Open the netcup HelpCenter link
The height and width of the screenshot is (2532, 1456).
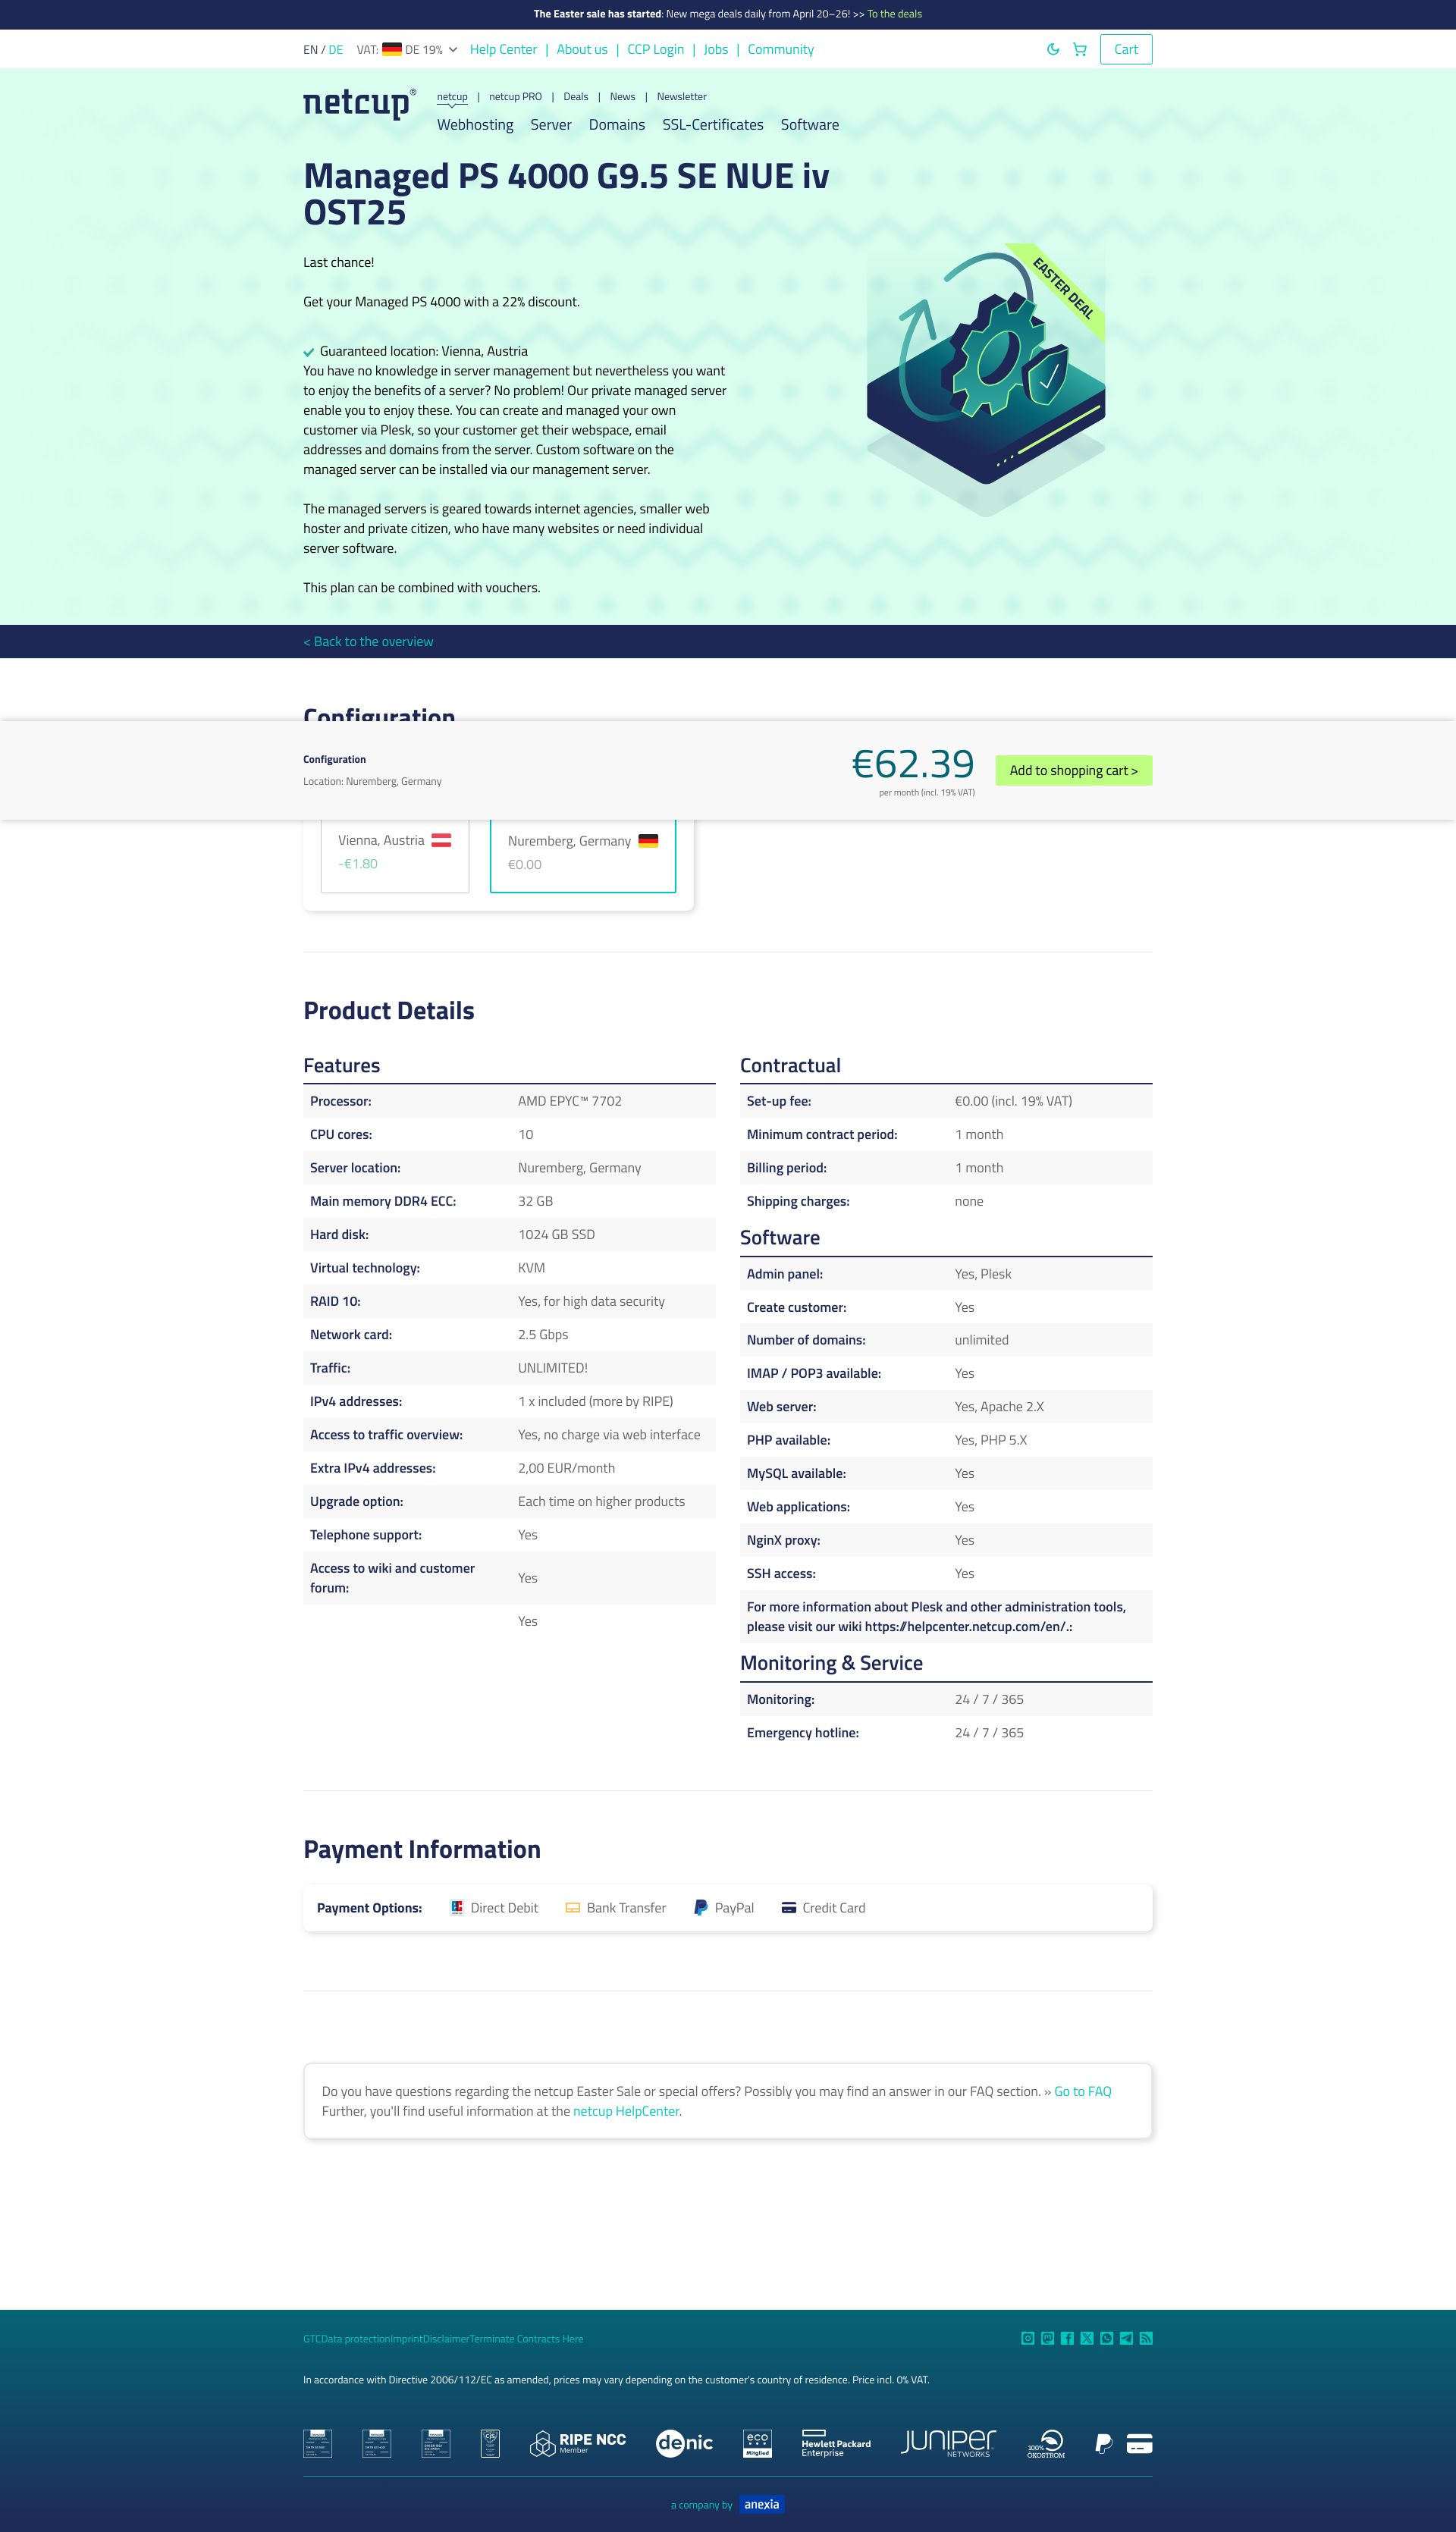626,2111
